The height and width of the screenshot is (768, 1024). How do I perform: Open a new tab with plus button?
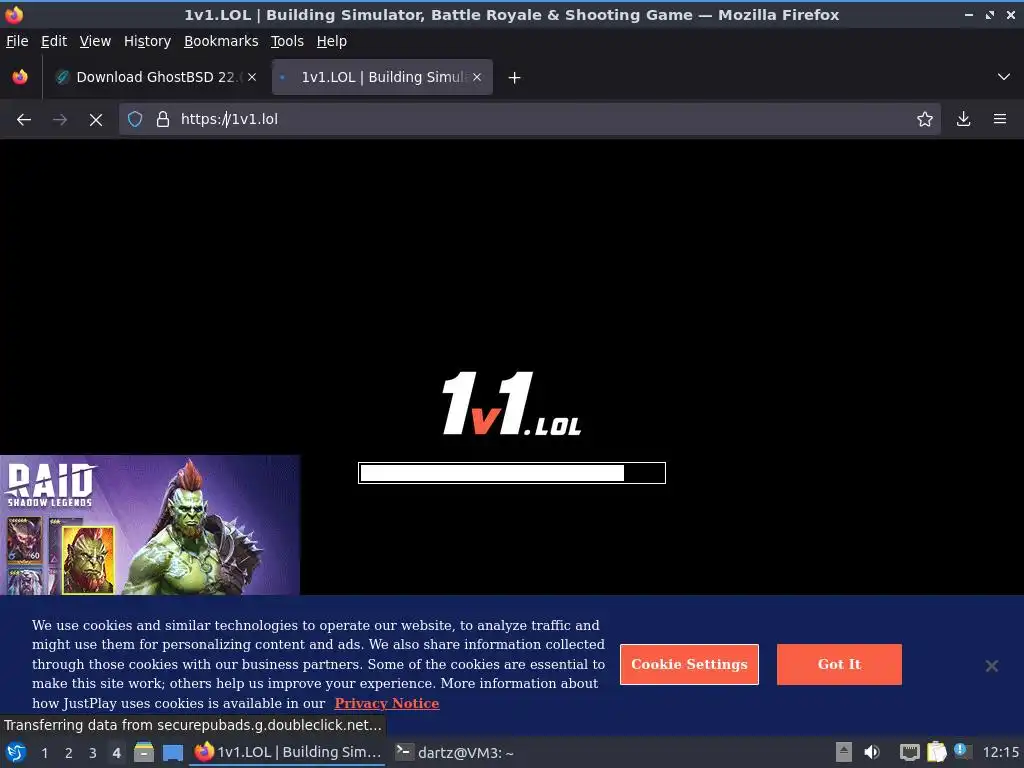(x=514, y=78)
